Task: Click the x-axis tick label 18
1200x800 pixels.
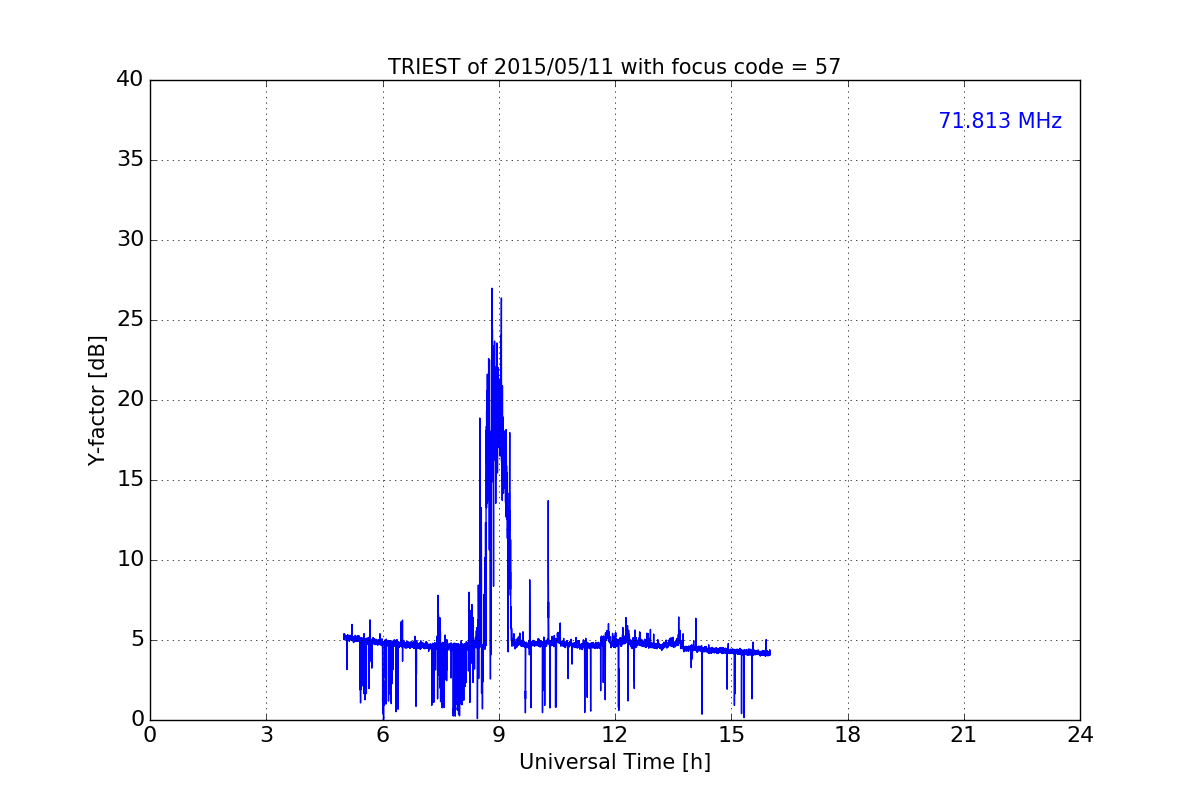Action: click(848, 735)
